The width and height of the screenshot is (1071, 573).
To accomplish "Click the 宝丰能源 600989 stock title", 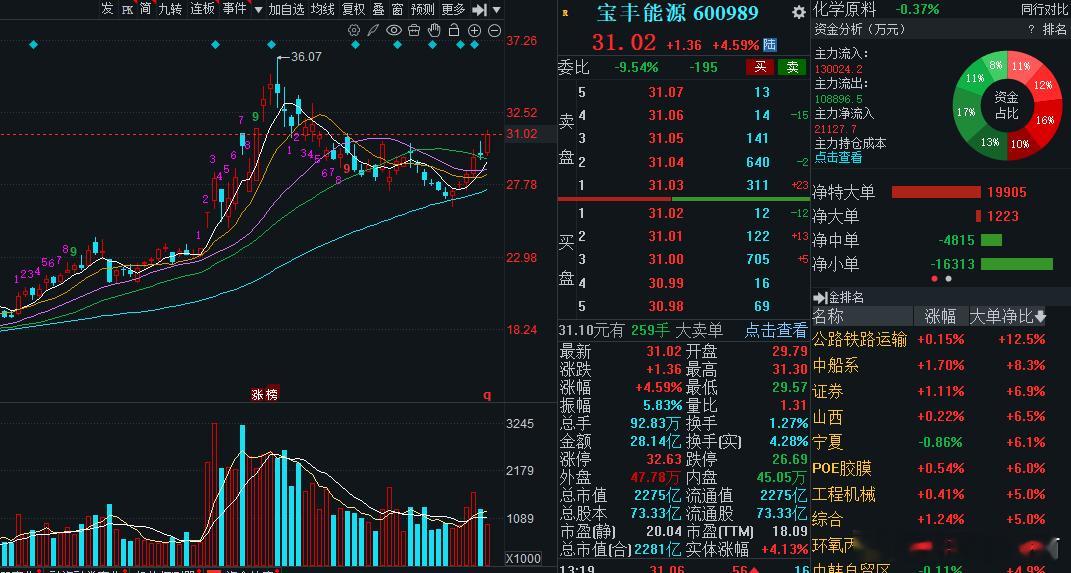I will tap(678, 12).
